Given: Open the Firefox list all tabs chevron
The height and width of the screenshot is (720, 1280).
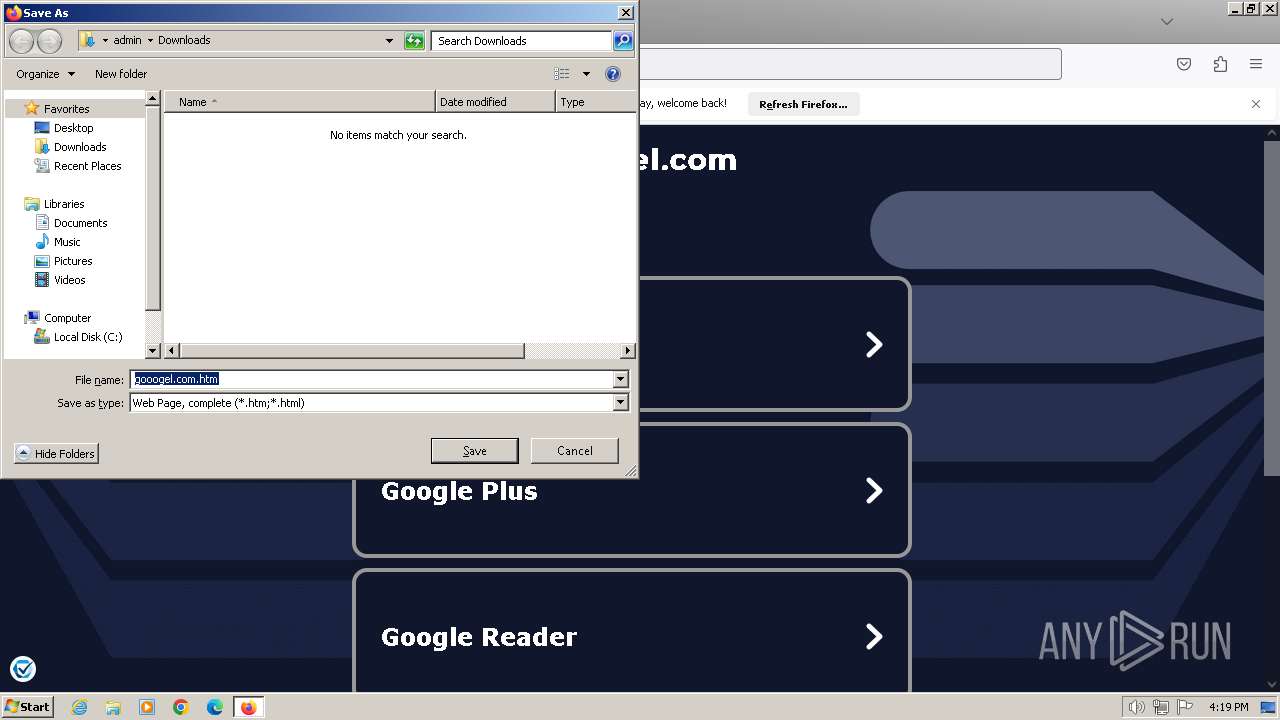Looking at the screenshot, I should click(x=1166, y=21).
